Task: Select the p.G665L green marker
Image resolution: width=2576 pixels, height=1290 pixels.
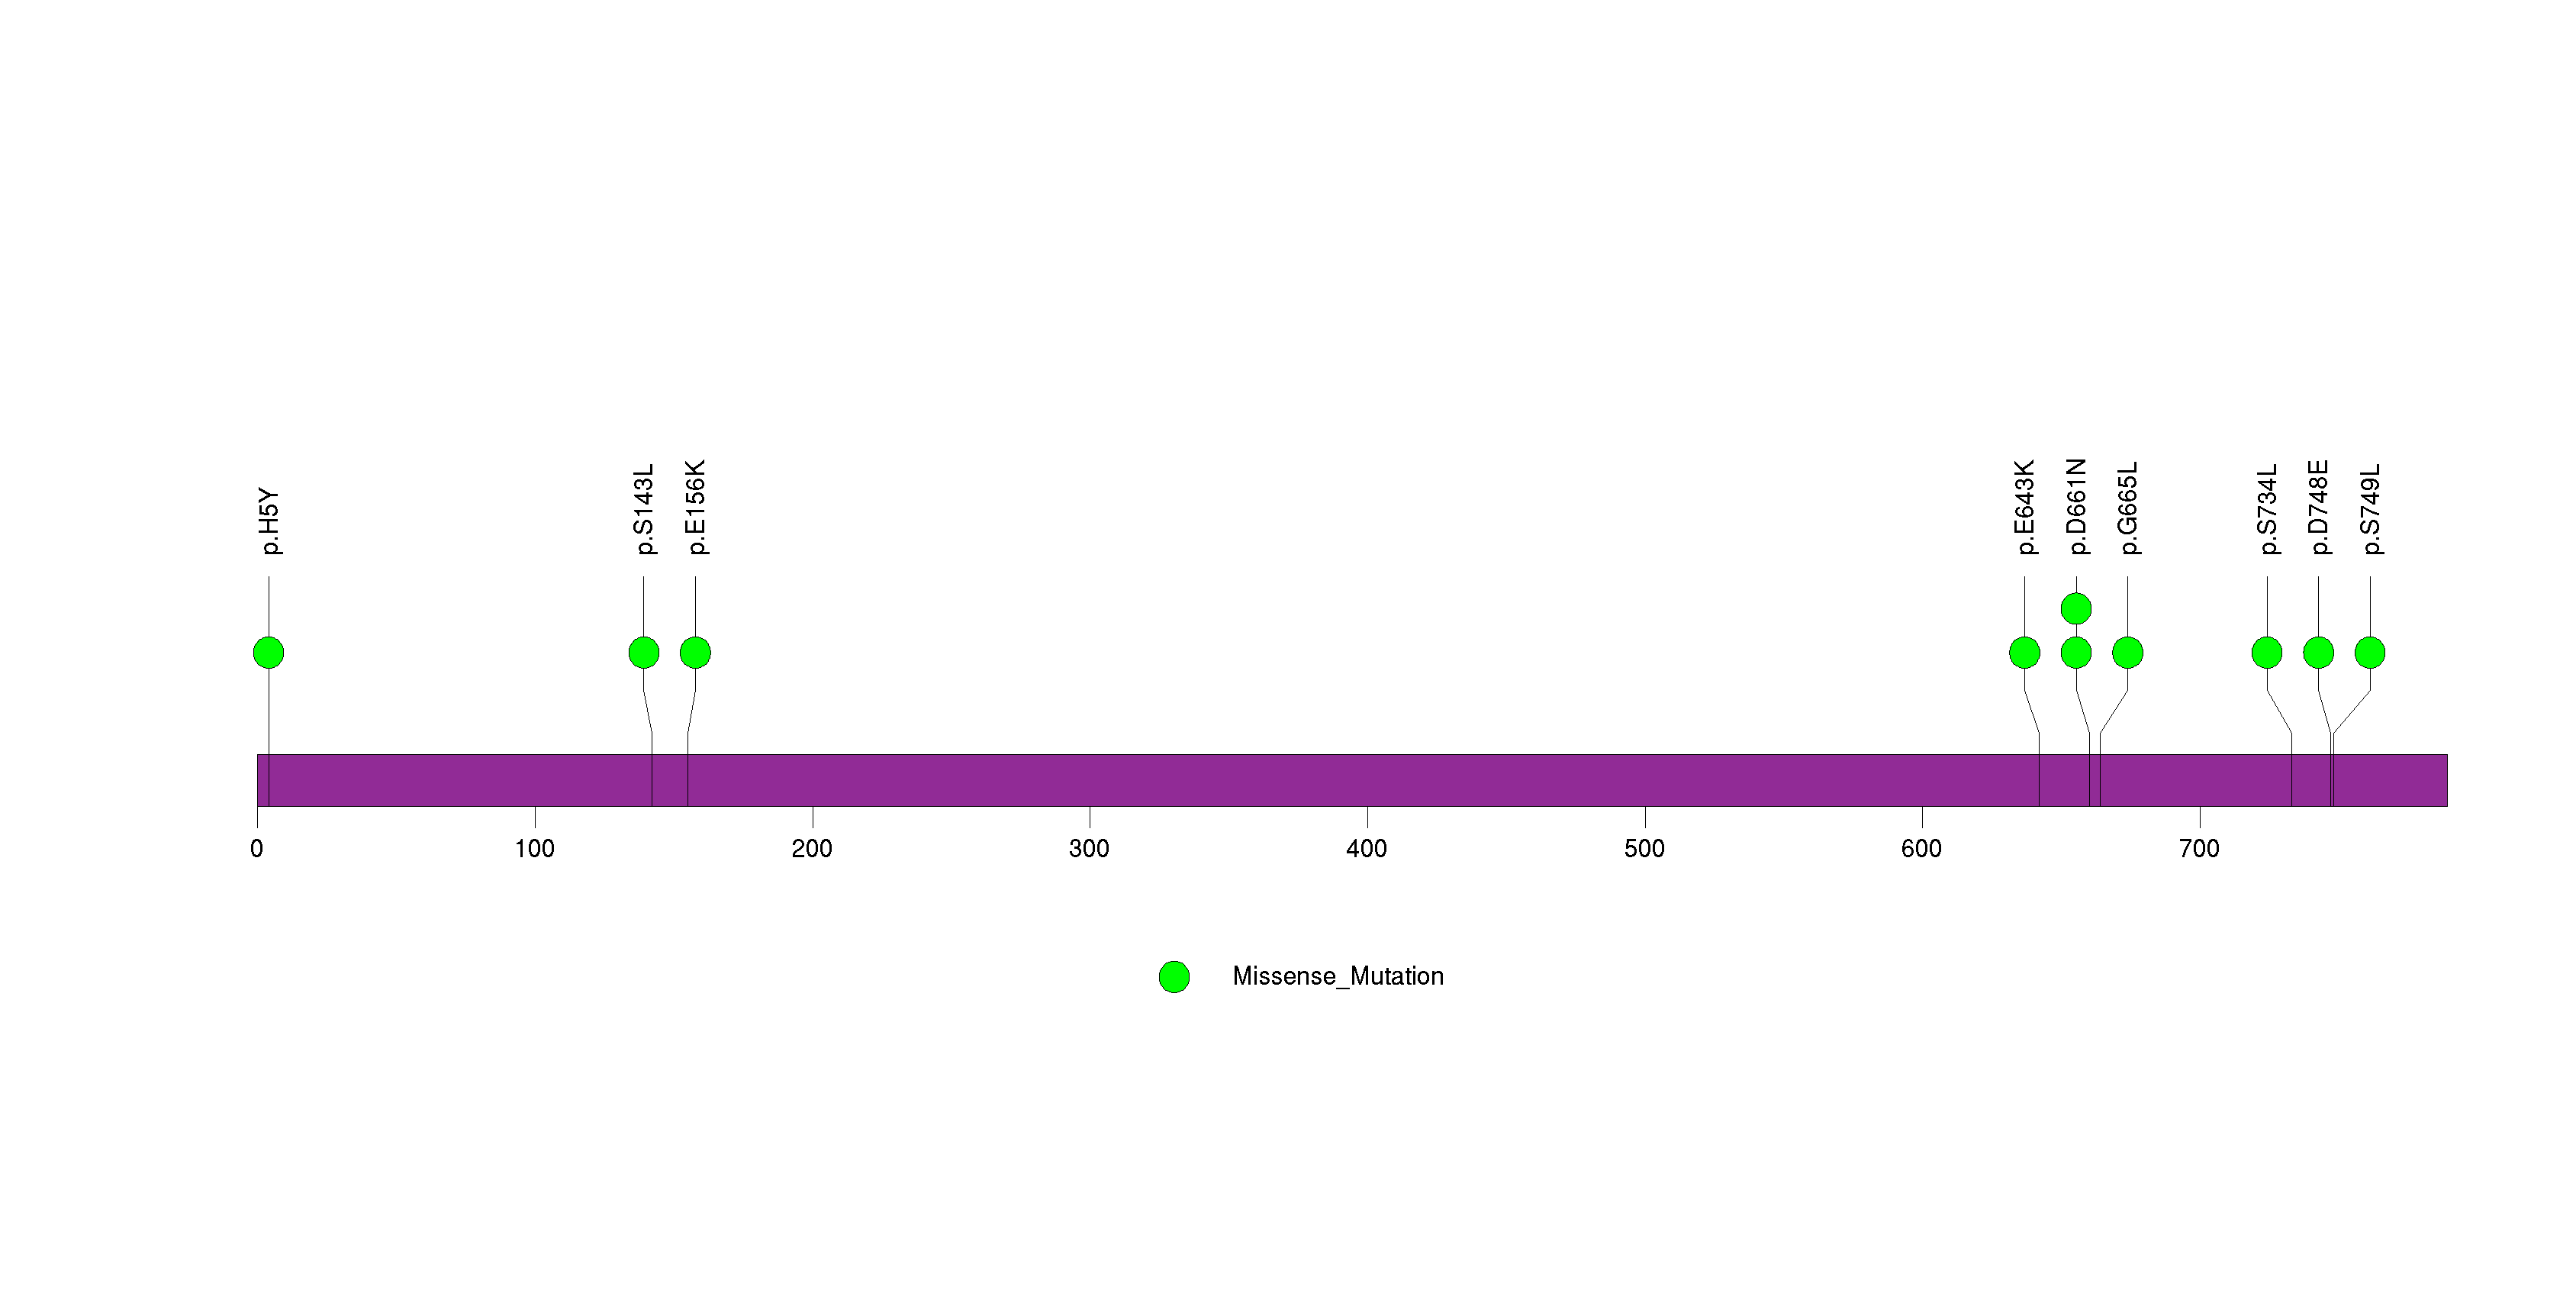Action: [2128, 653]
